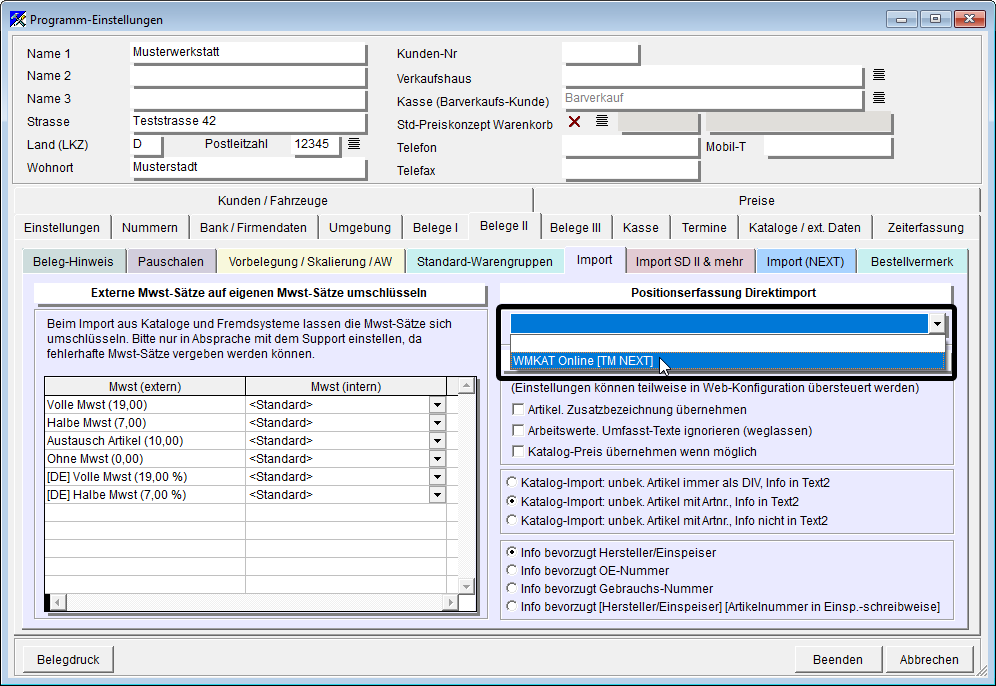Screen dimensions: 996x686
Task: Enable Artikel Zusatzbezeichnung übernehmen
Action: (518, 410)
